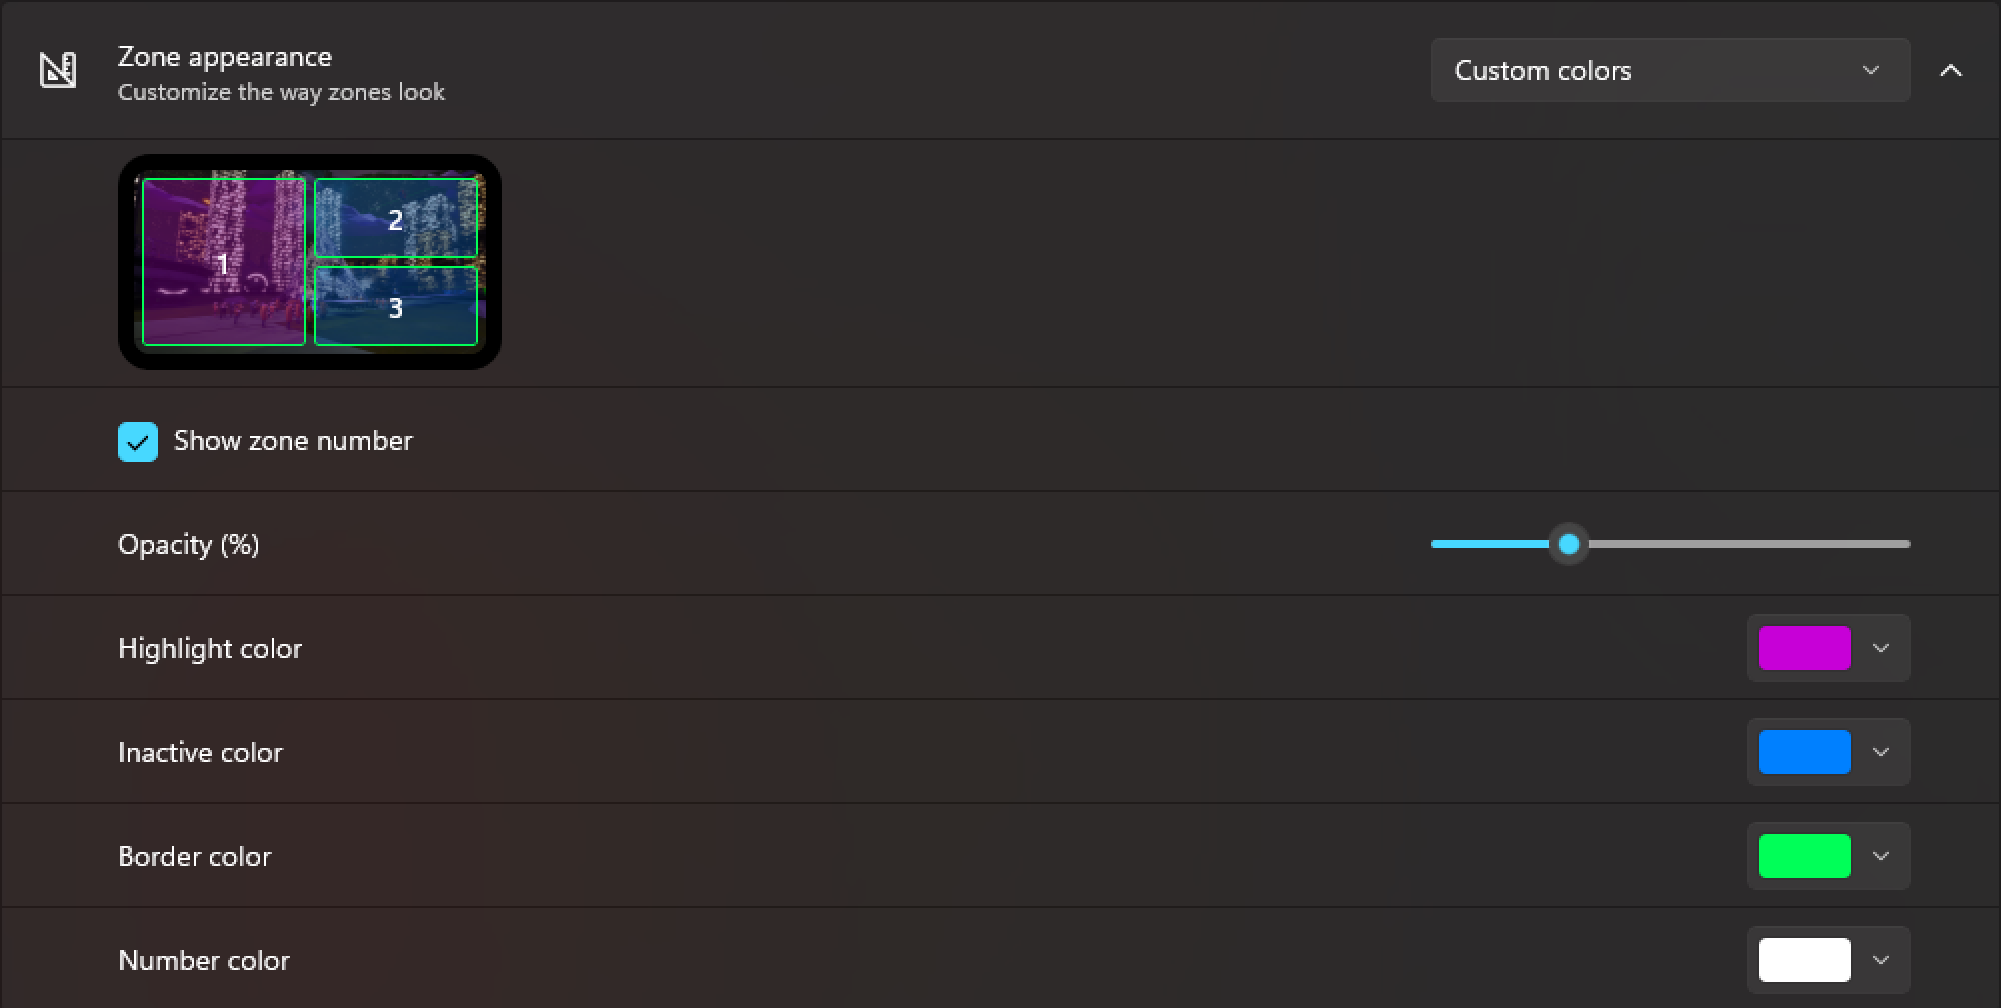Collapse the Zone appearance section

[x=1950, y=70]
